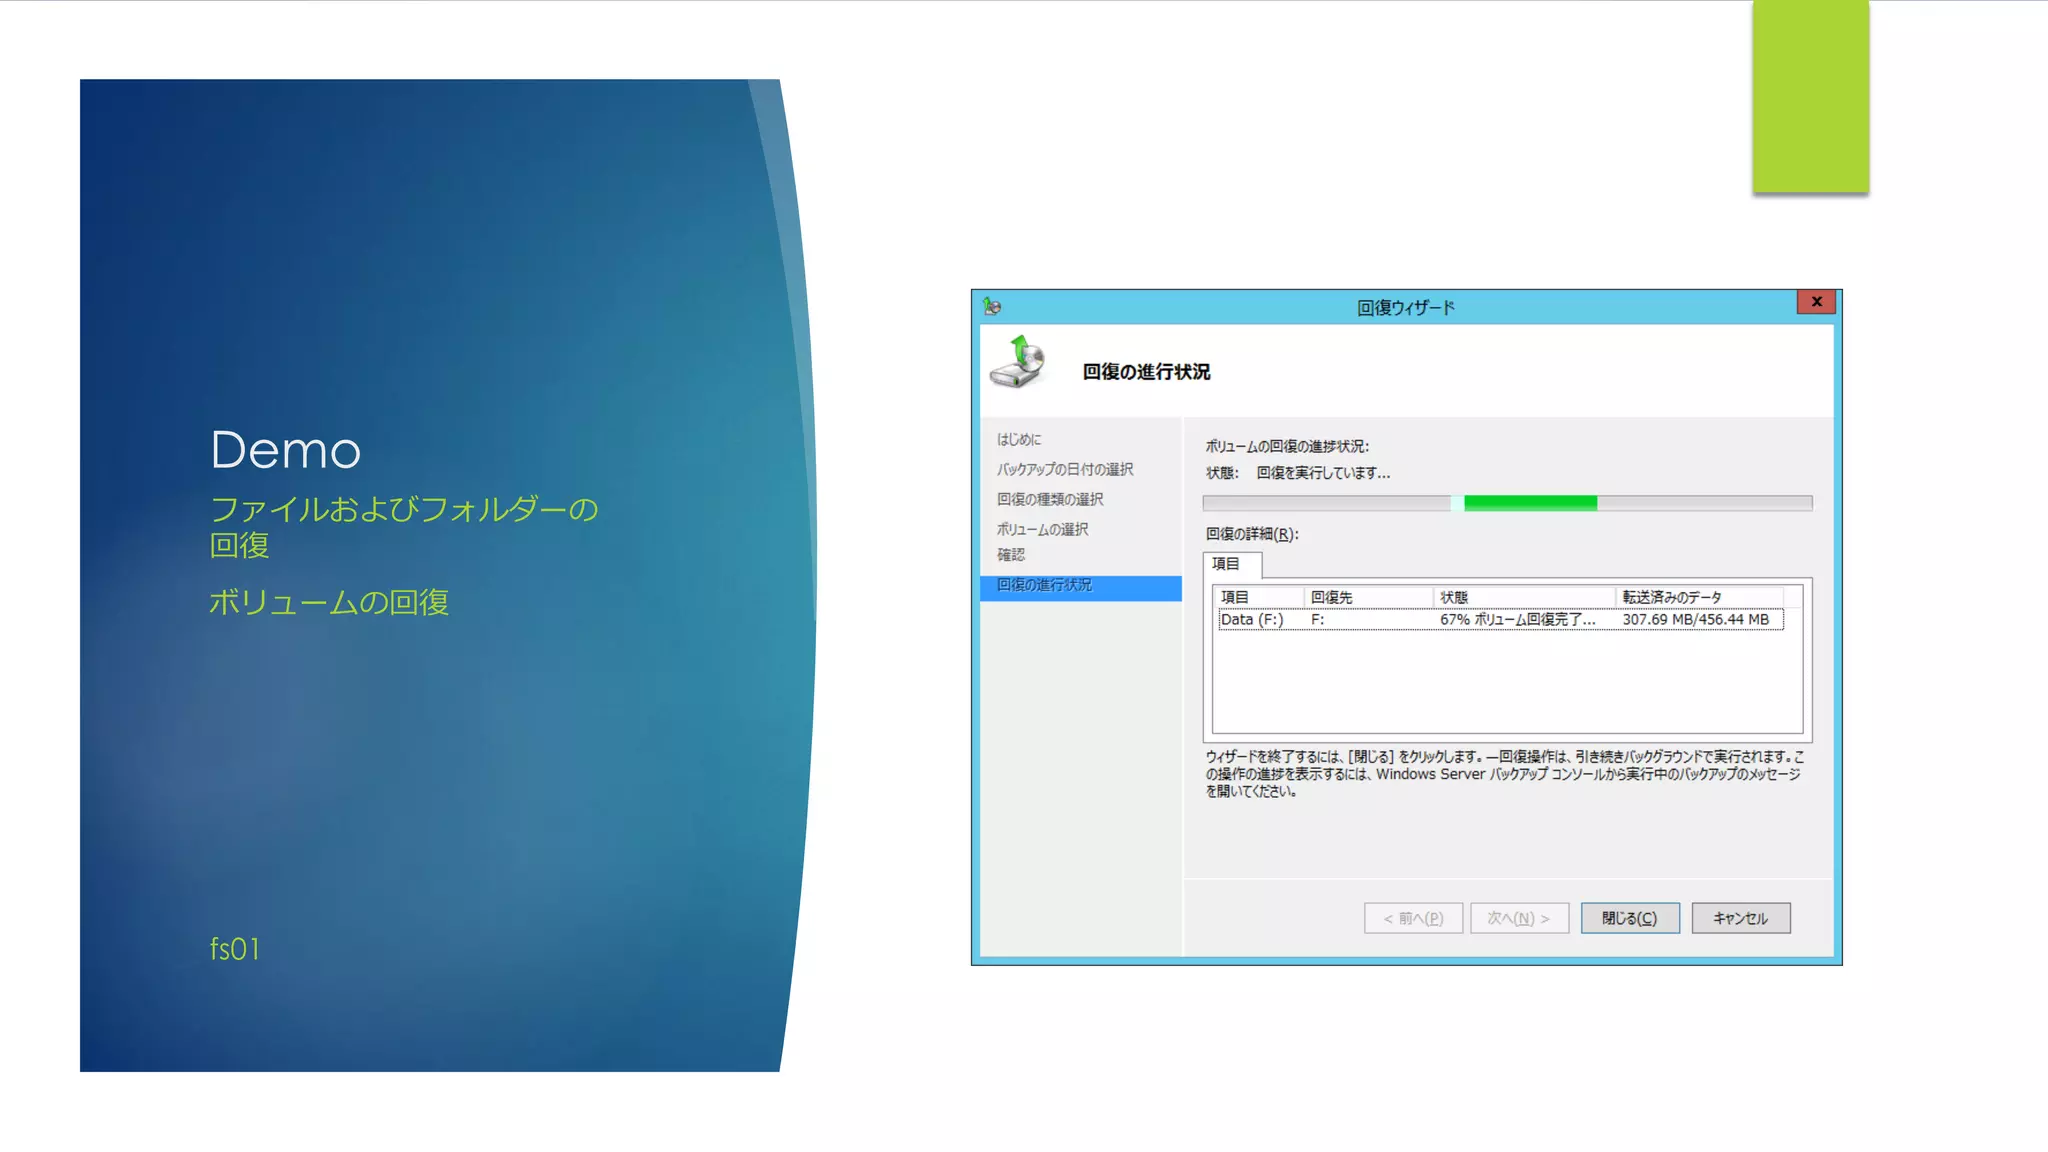The width and height of the screenshot is (2048, 1152).
Task: Click the 項目 column header
Action: 1259,597
